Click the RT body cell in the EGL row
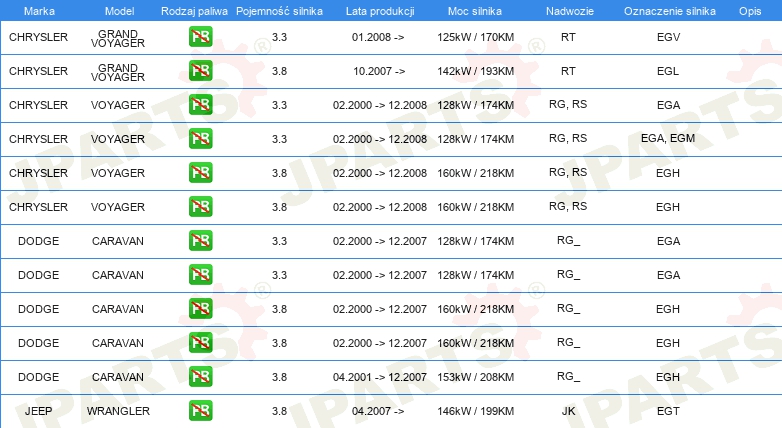The height and width of the screenshot is (428, 782). tap(568, 71)
